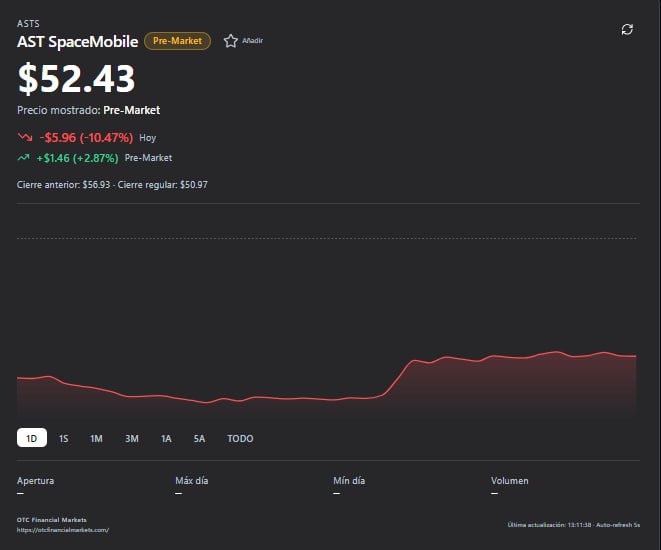The image size is (661, 550).
Task: Click the Pre-Market badge
Action: click(x=177, y=41)
